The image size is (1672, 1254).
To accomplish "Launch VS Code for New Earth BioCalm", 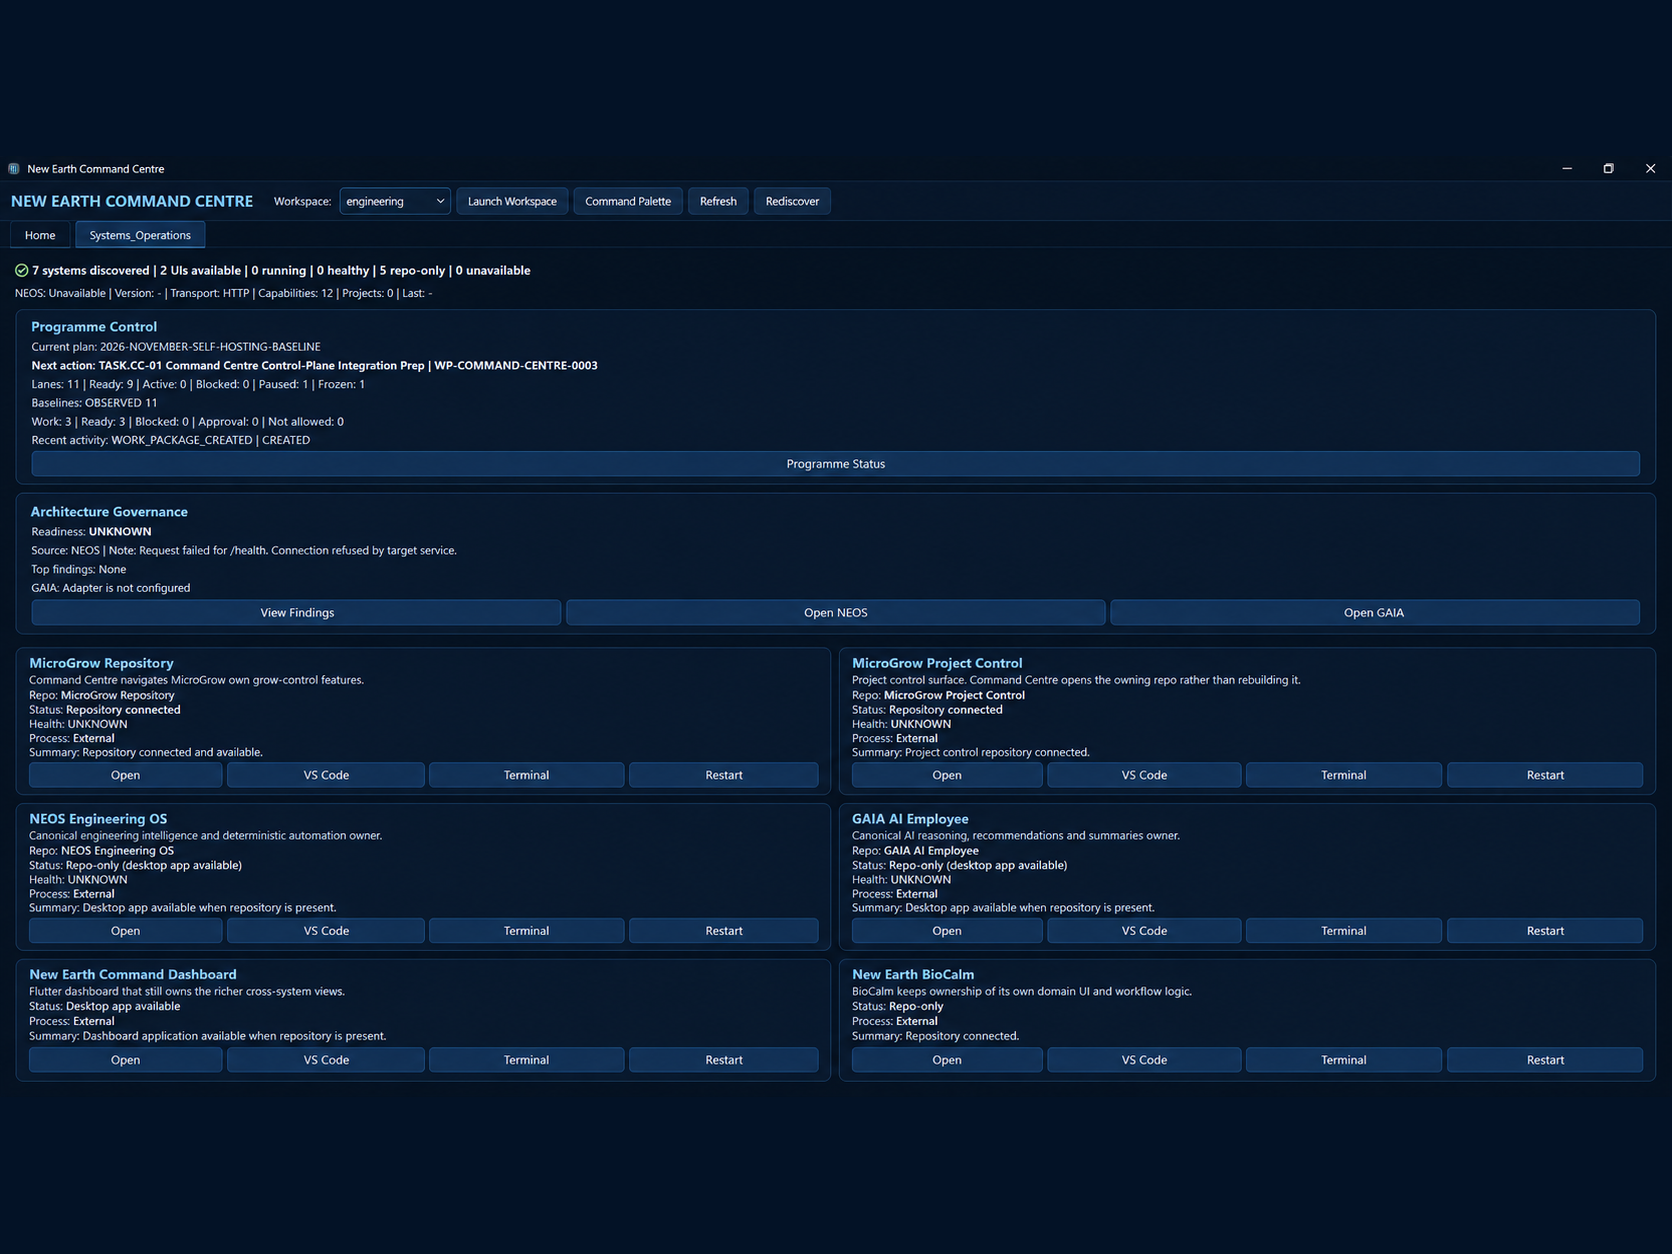I will (x=1144, y=1060).
